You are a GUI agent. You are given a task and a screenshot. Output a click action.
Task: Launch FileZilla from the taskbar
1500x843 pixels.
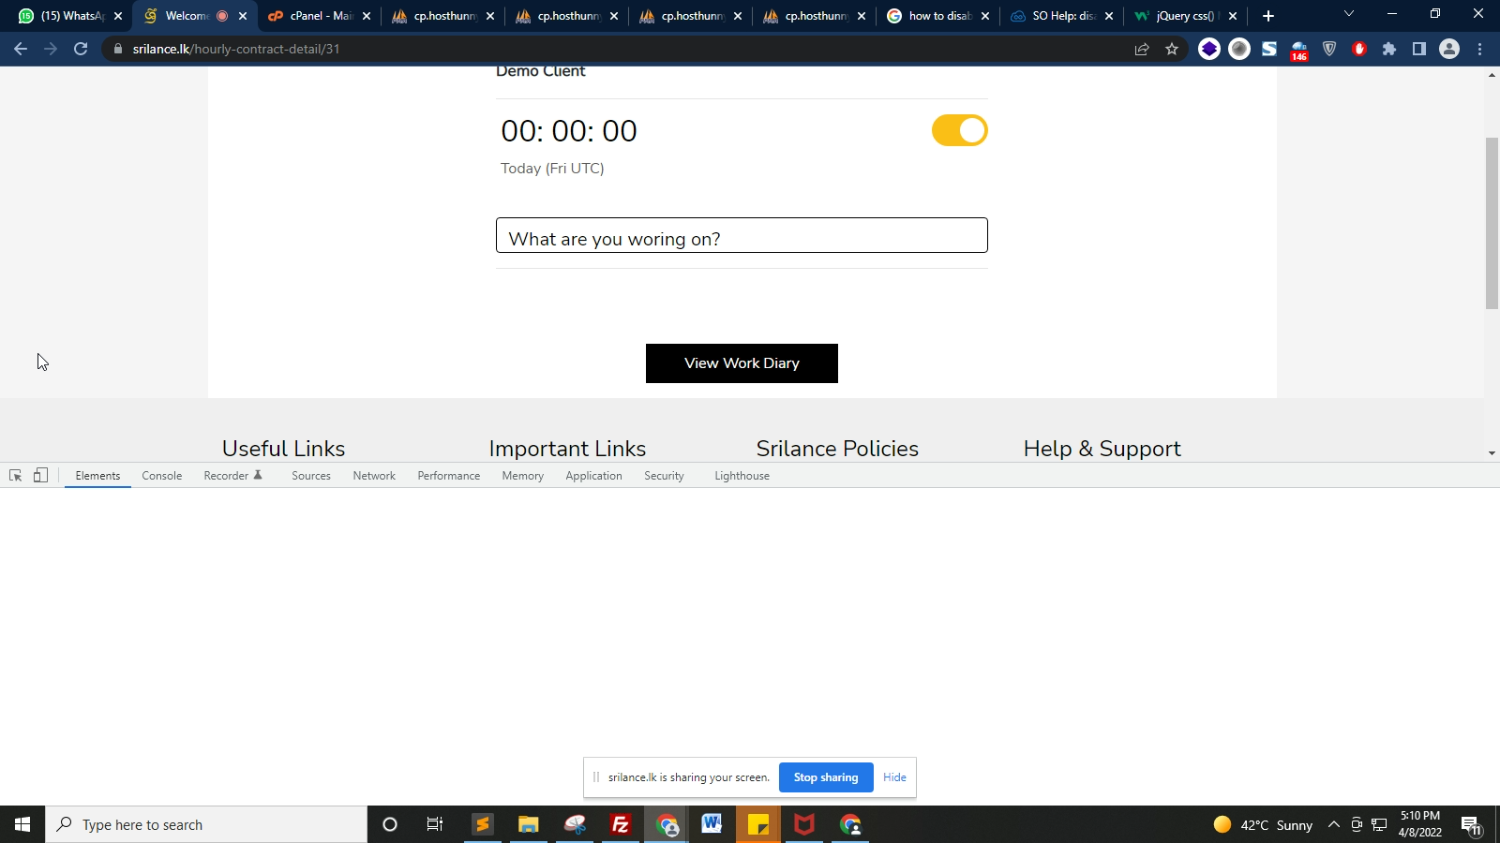click(x=620, y=825)
